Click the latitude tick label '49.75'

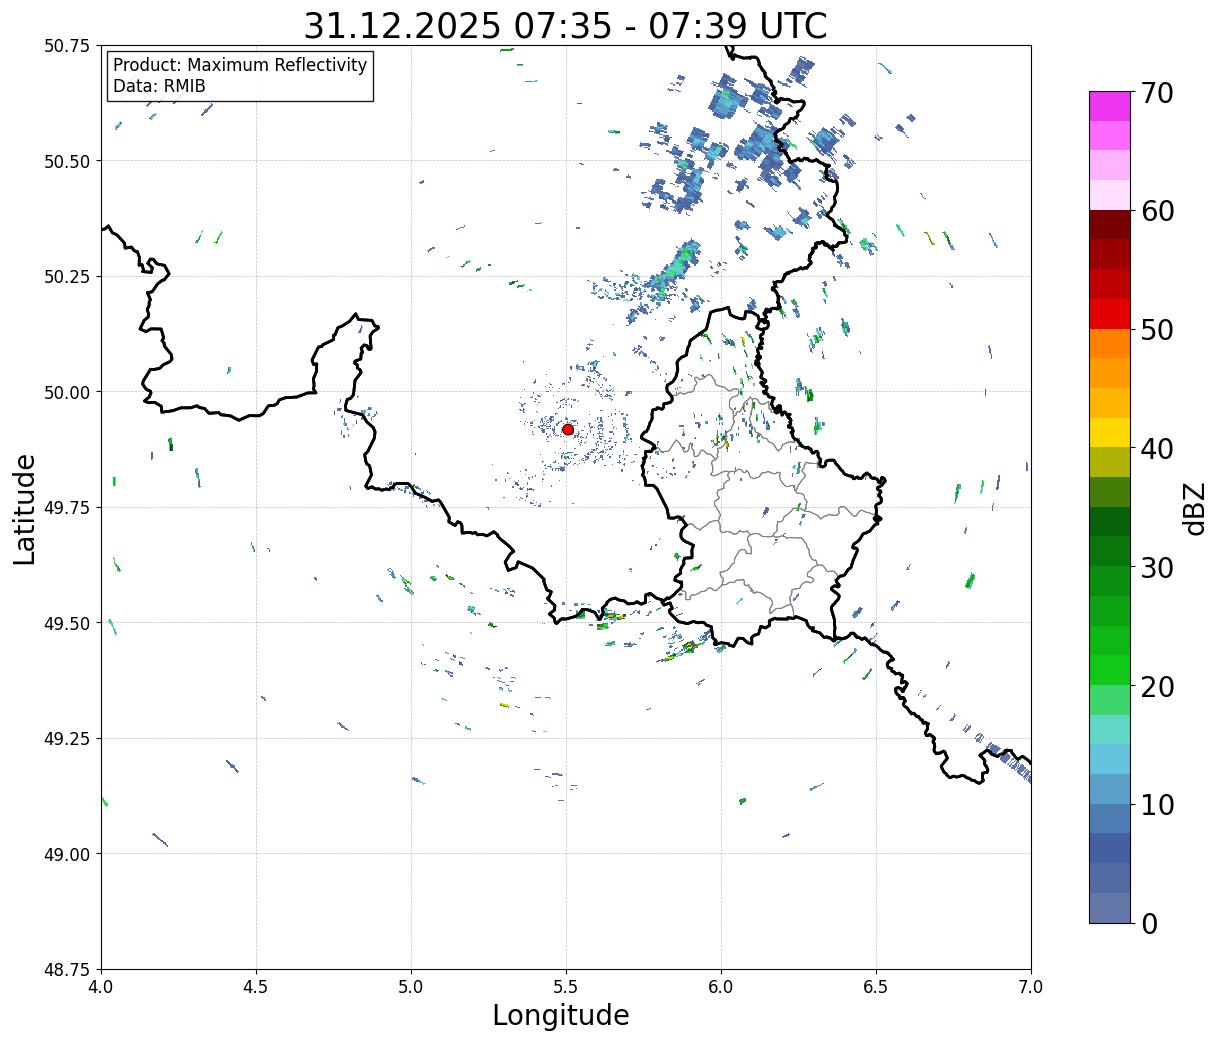[x=67, y=508]
